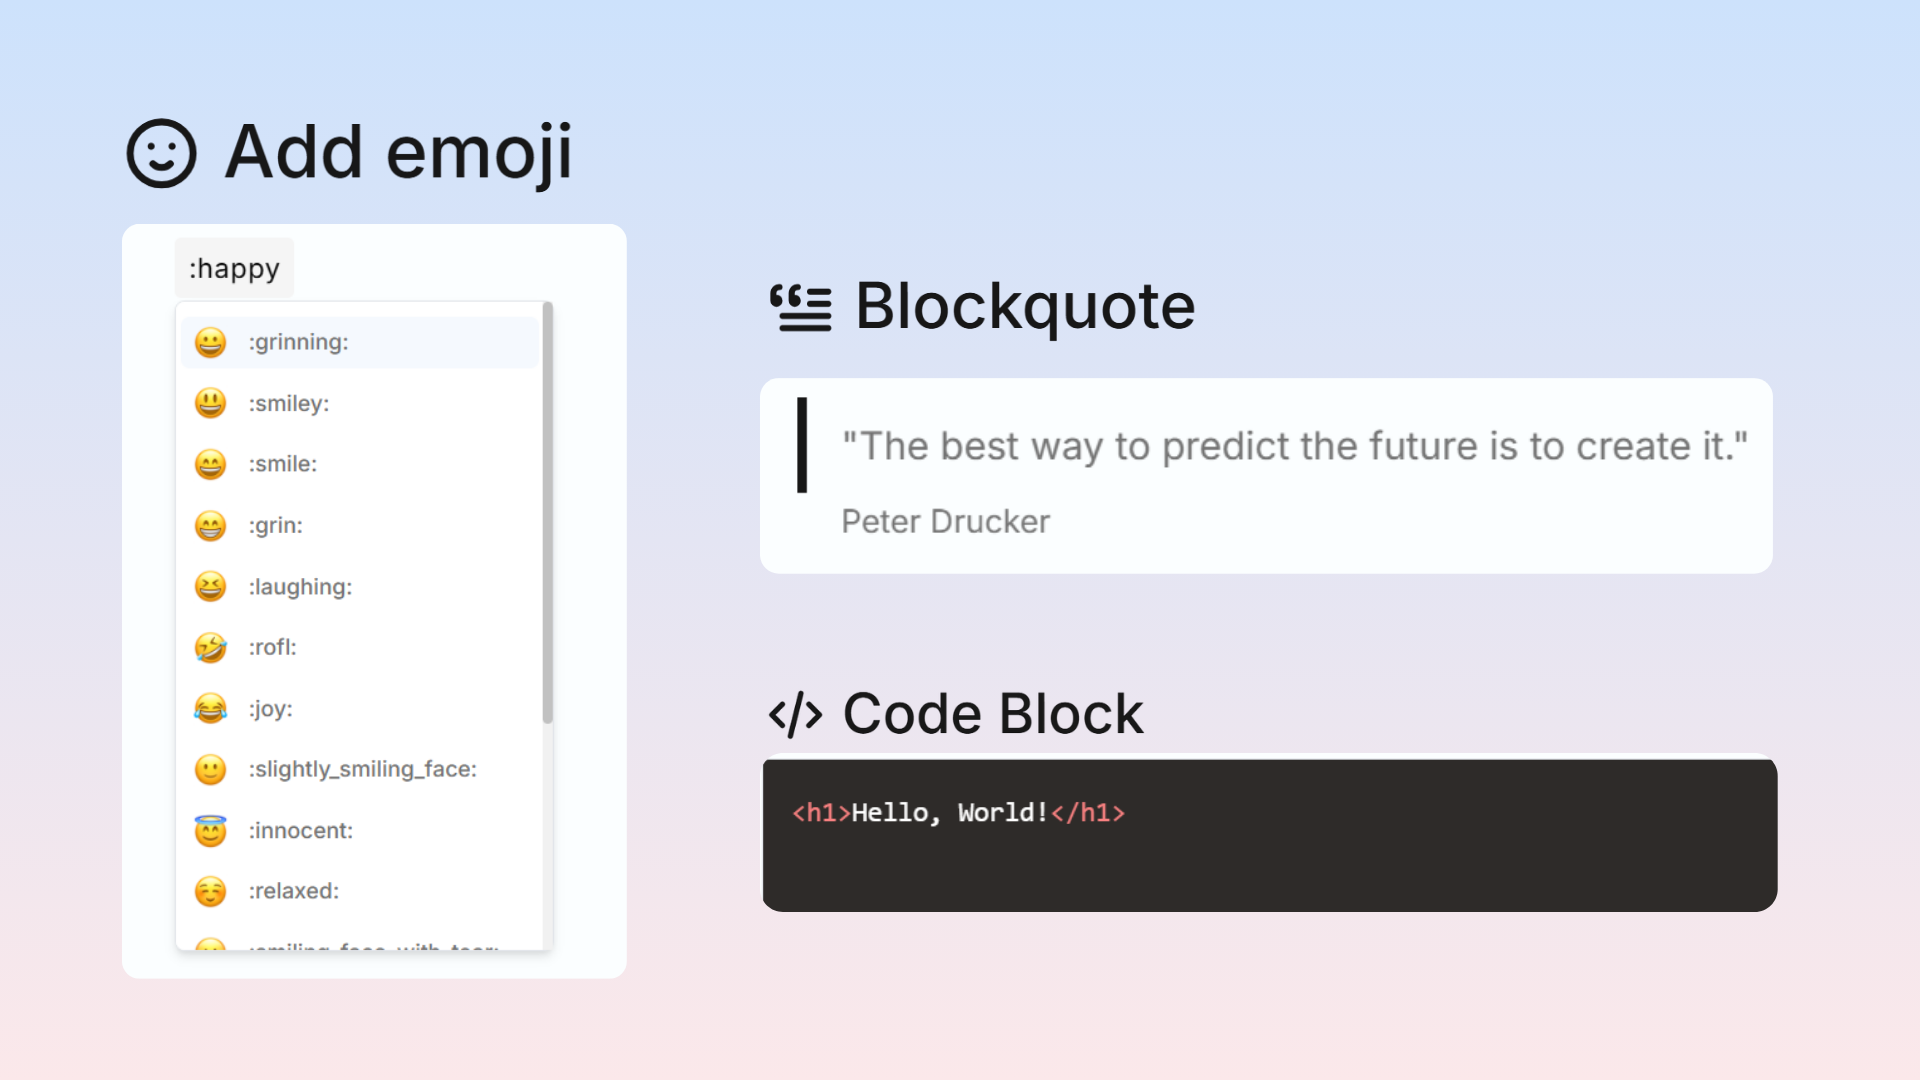This screenshot has width=1920, height=1080.
Task: Select the innocent halo emoji icon
Action: (x=210, y=830)
